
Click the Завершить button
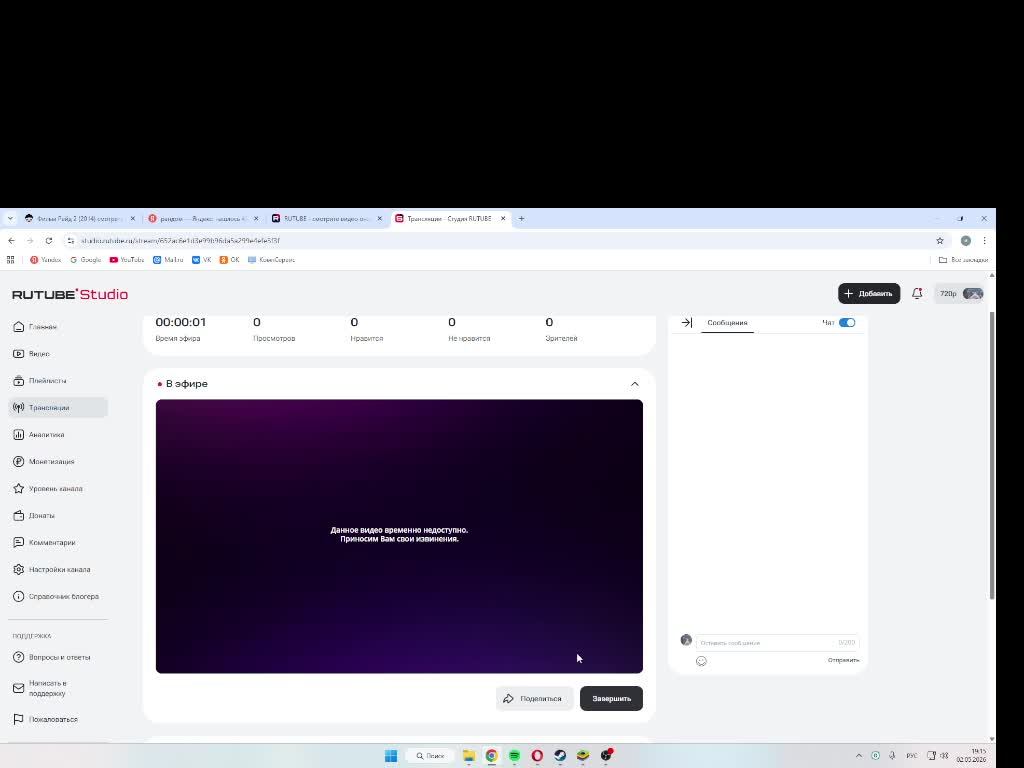611,699
